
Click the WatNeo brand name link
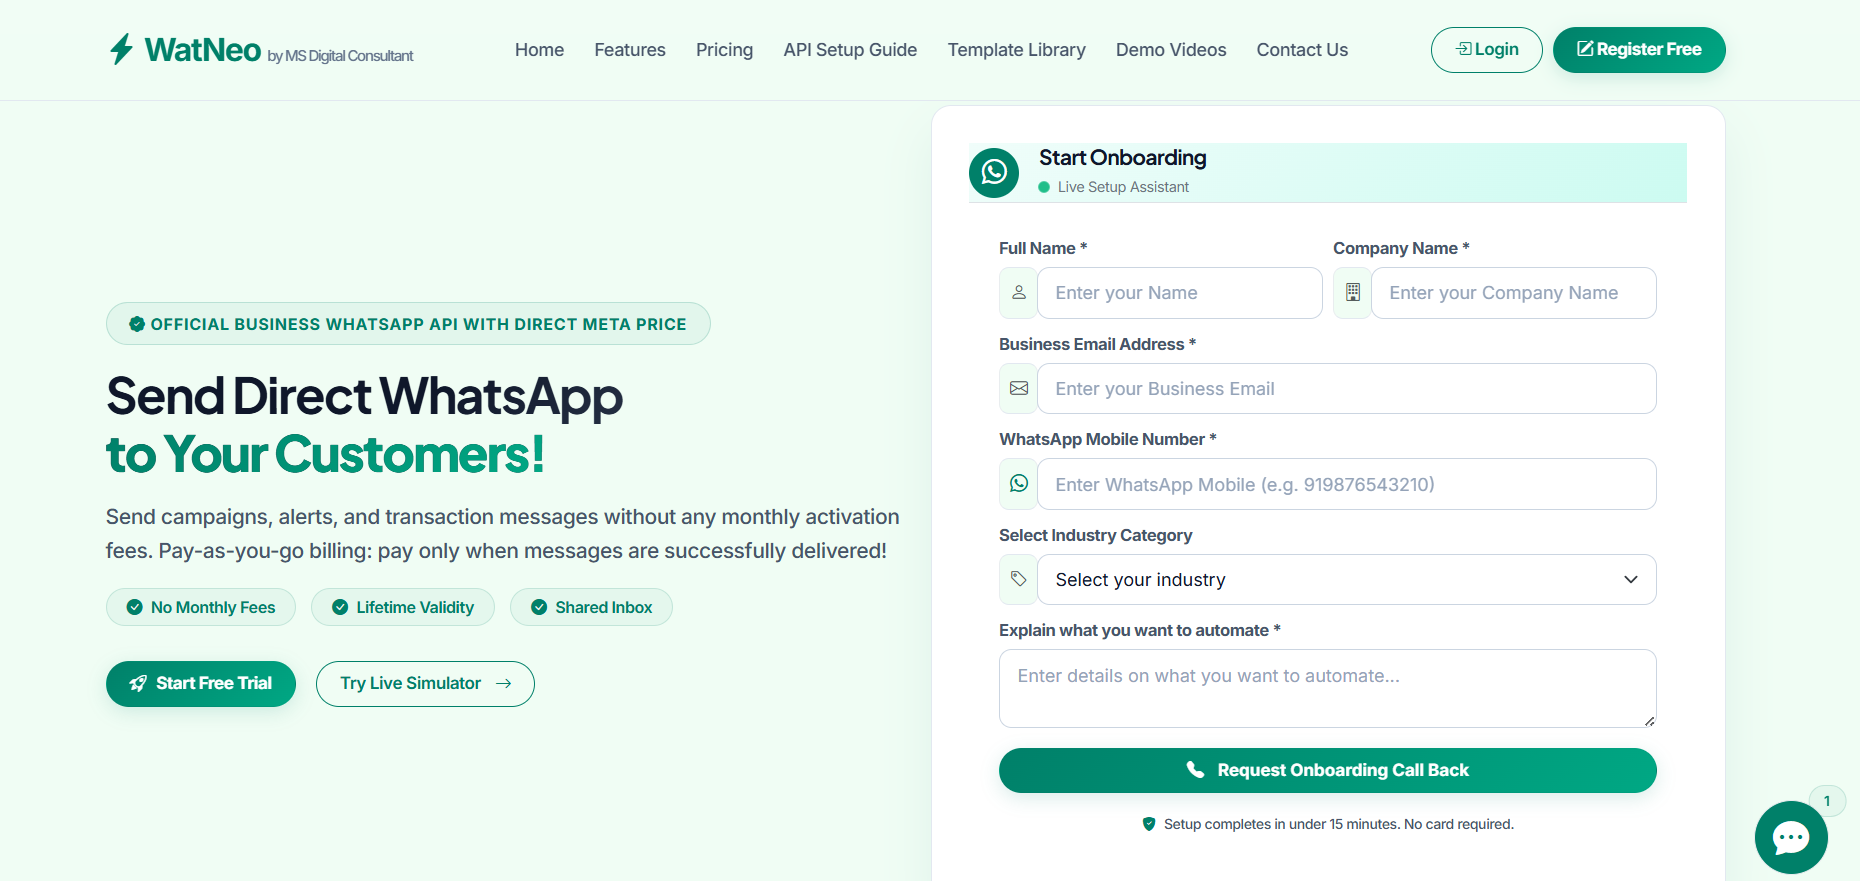[x=203, y=49]
